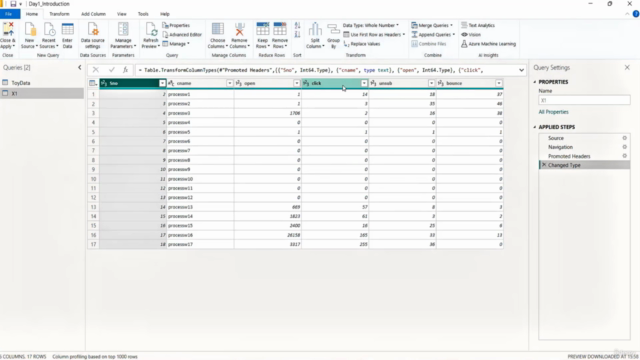This screenshot has width=640, height=360.
Task: Close Query Settings pane
Action: click(x=627, y=67)
